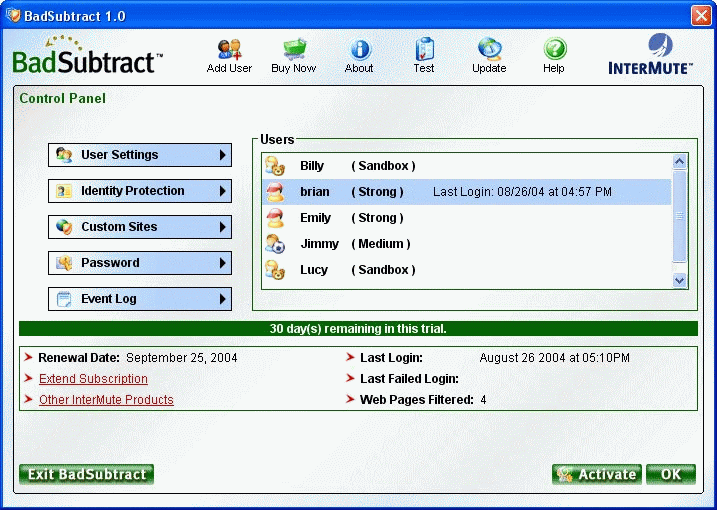Click the title bar shield icon
This screenshot has width=717, height=510.
14,16
